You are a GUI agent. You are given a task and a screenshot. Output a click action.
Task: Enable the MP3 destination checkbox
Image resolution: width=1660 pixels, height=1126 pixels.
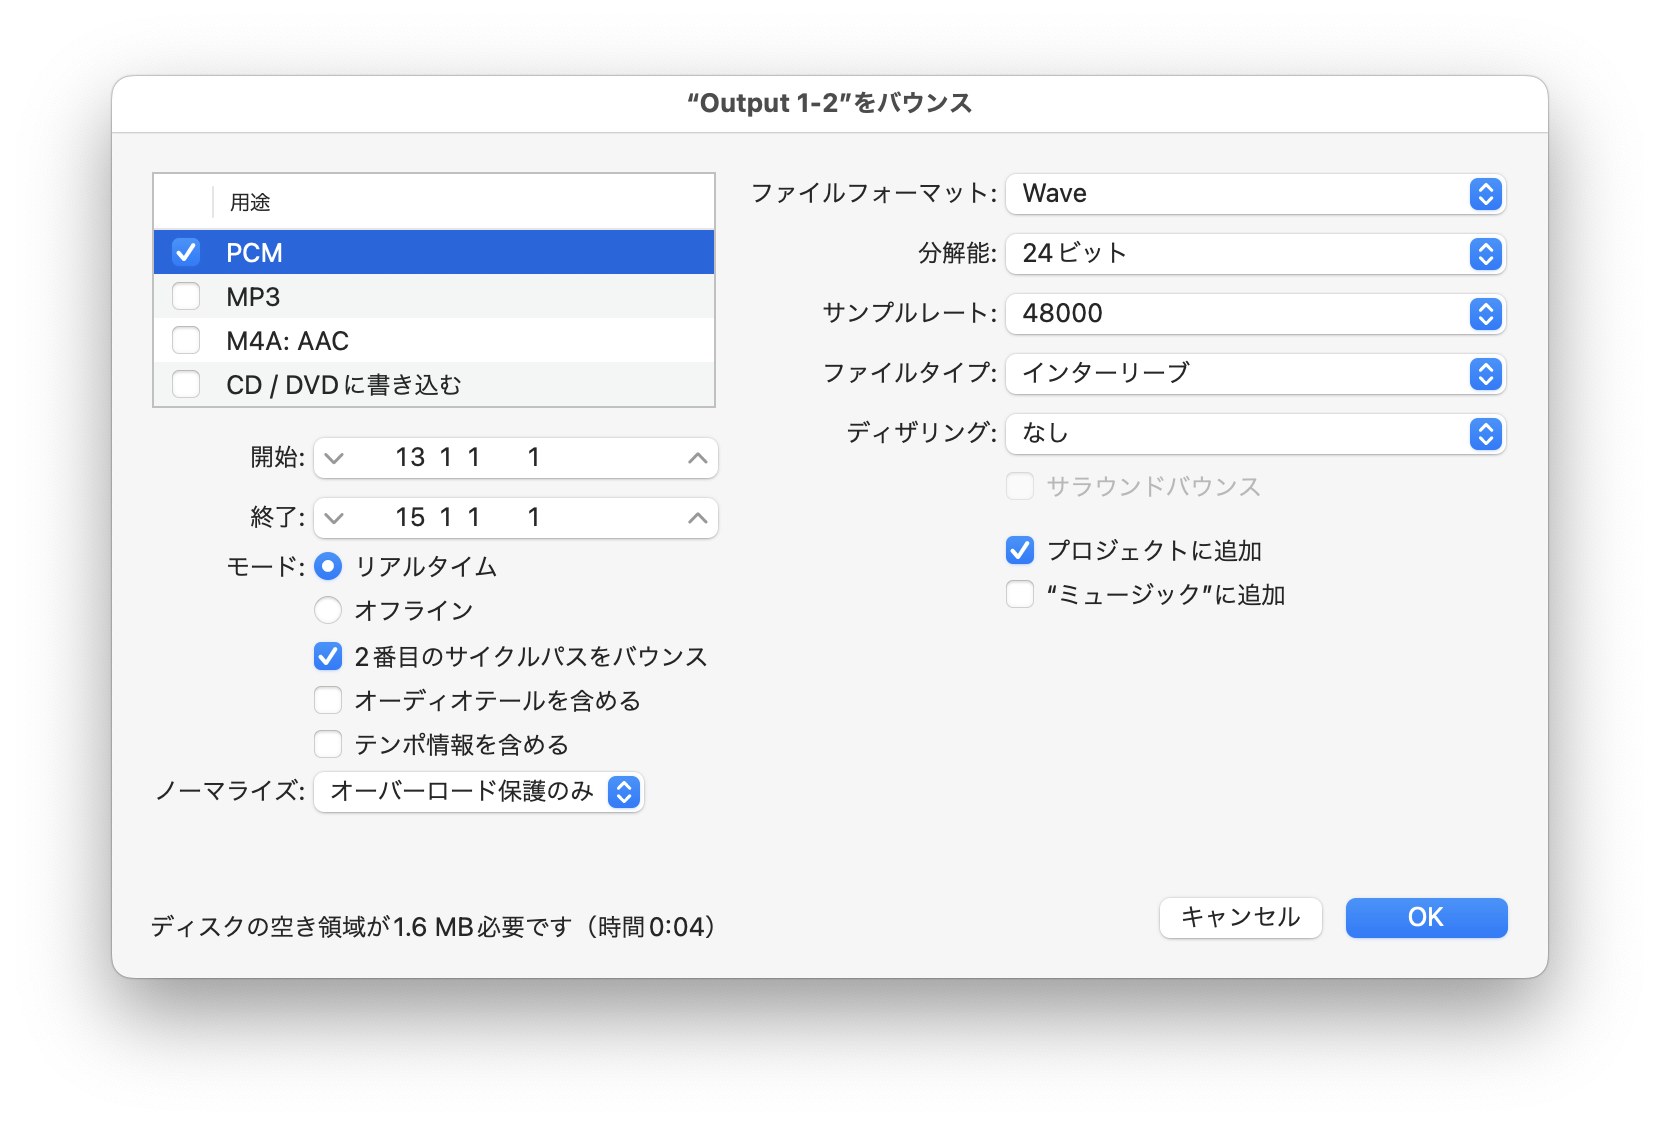pyautogui.click(x=187, y=297)
